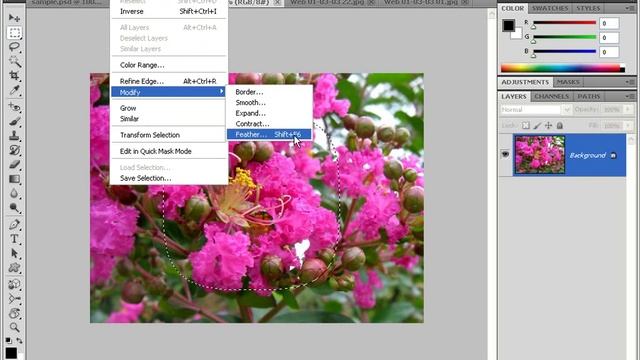Switch to the Masks tab

[x=568, y=82]
